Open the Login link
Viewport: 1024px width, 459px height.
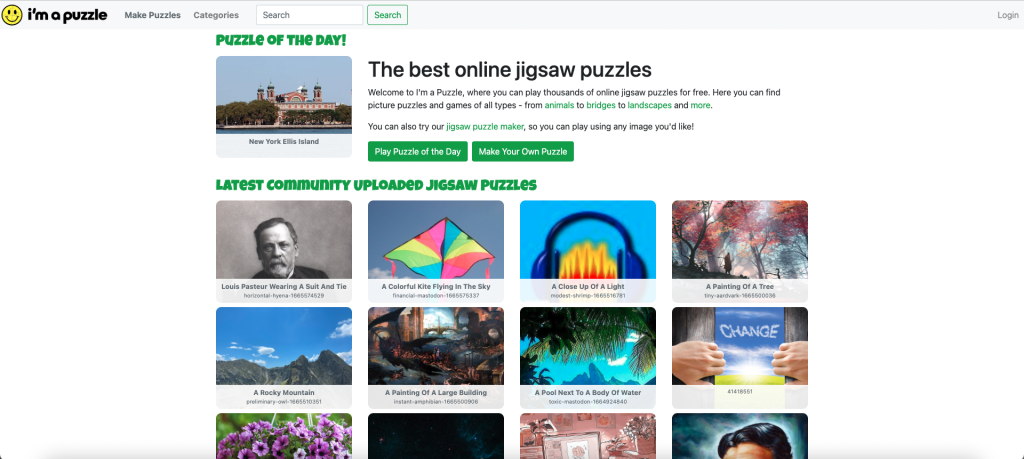(x=1008, y=15)
